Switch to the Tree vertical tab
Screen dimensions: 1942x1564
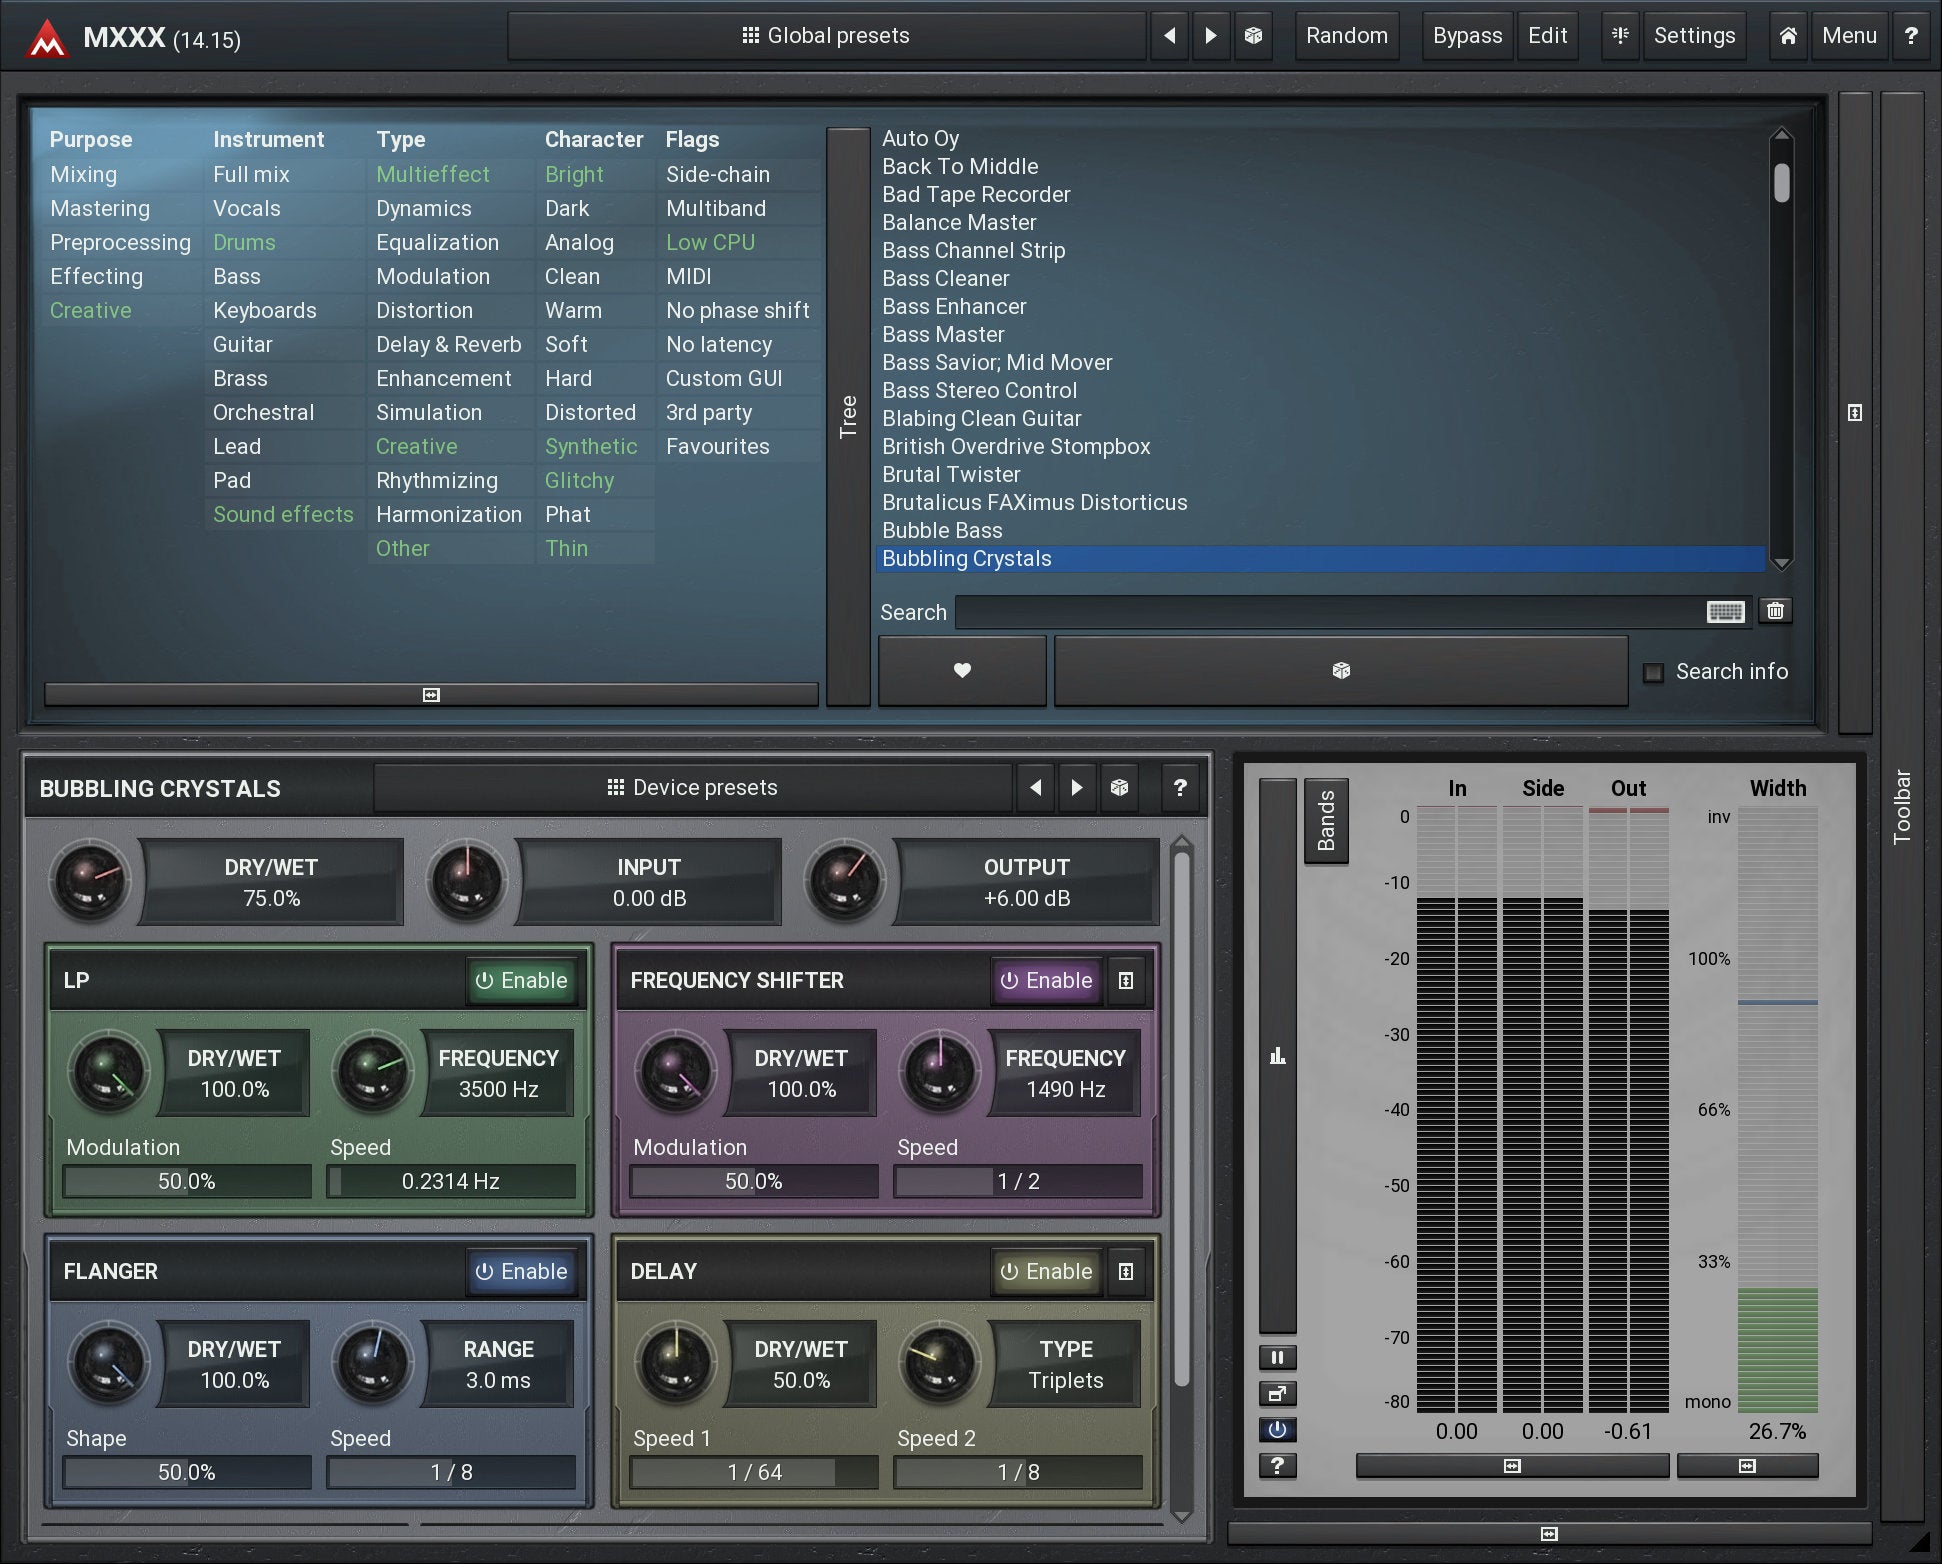[x=848, y=416]
